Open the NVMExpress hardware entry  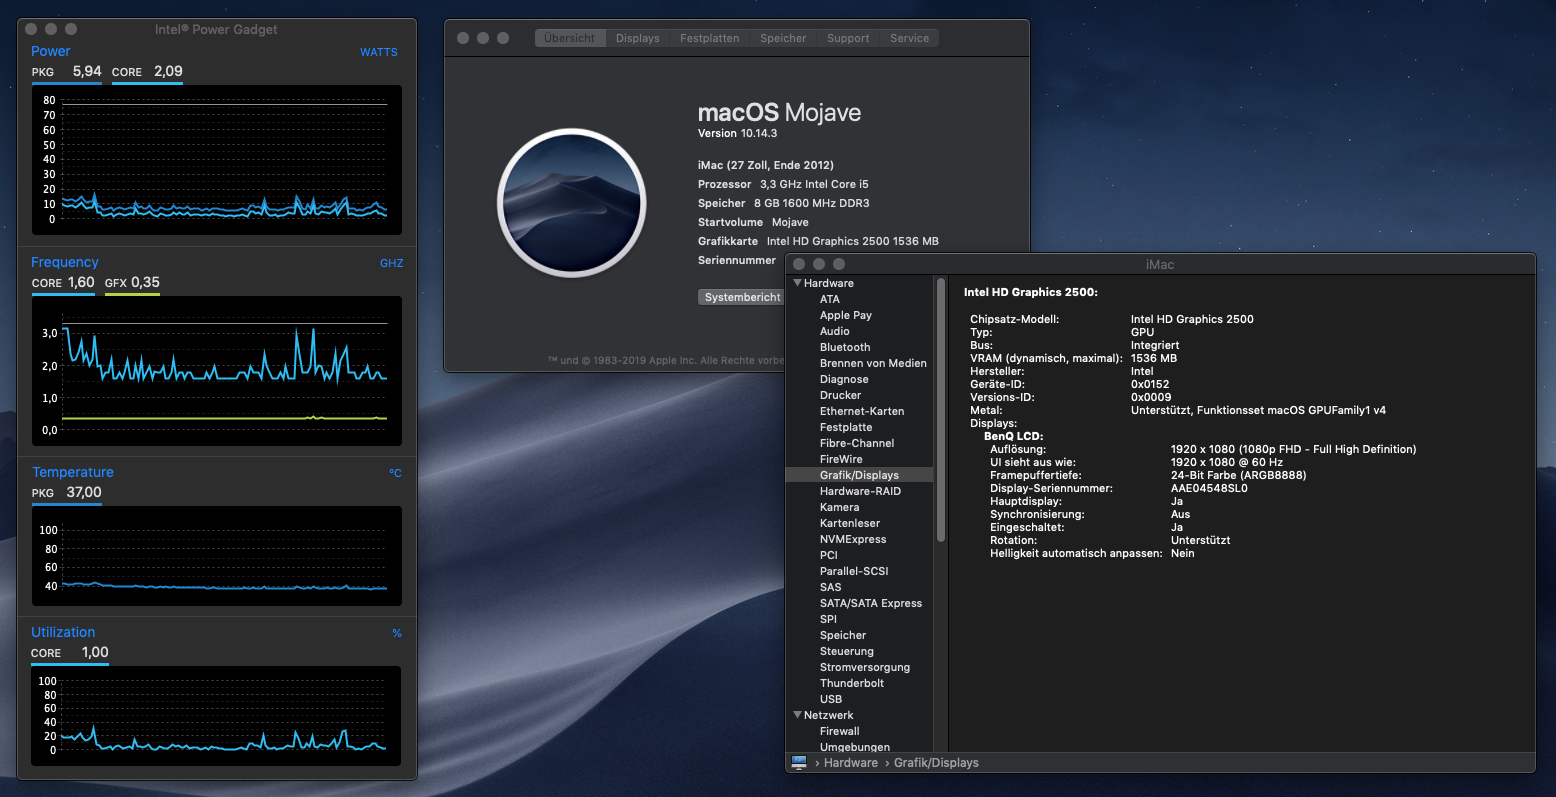pyautogui.click(x=853, y=539)
